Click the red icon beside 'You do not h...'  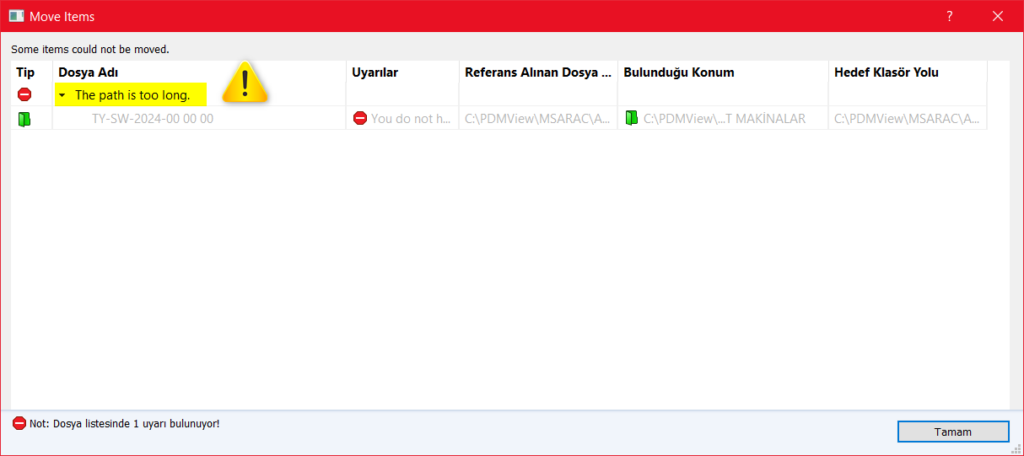360,118
